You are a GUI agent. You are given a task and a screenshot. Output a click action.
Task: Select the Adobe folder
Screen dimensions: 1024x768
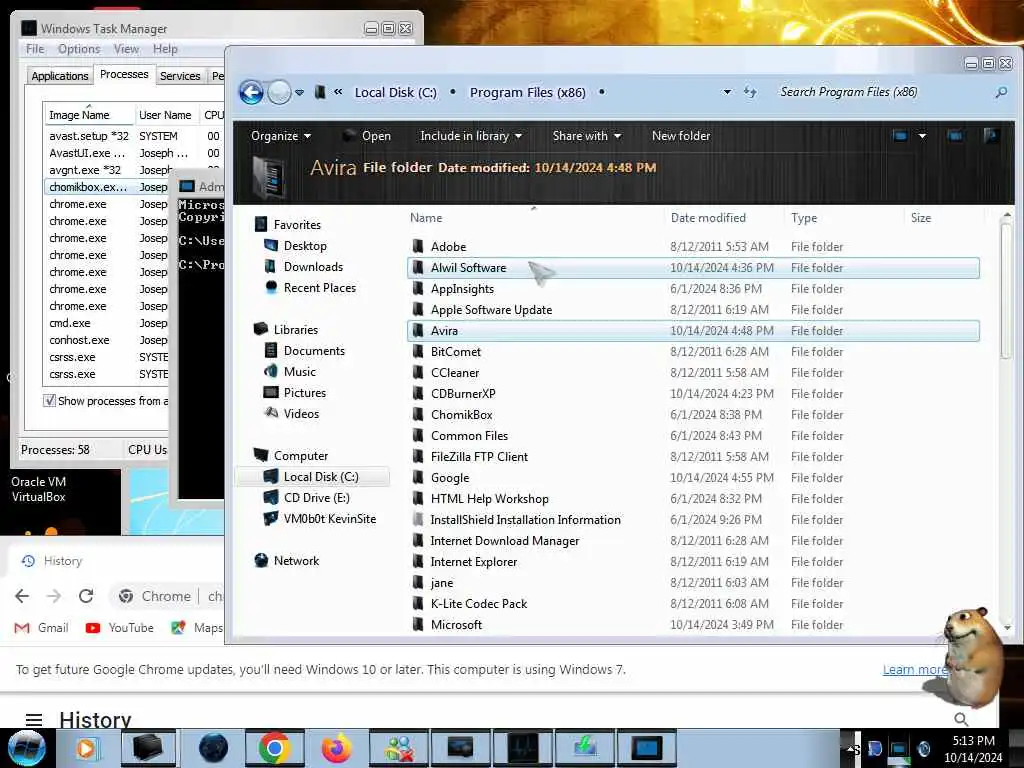click(693, 247)
